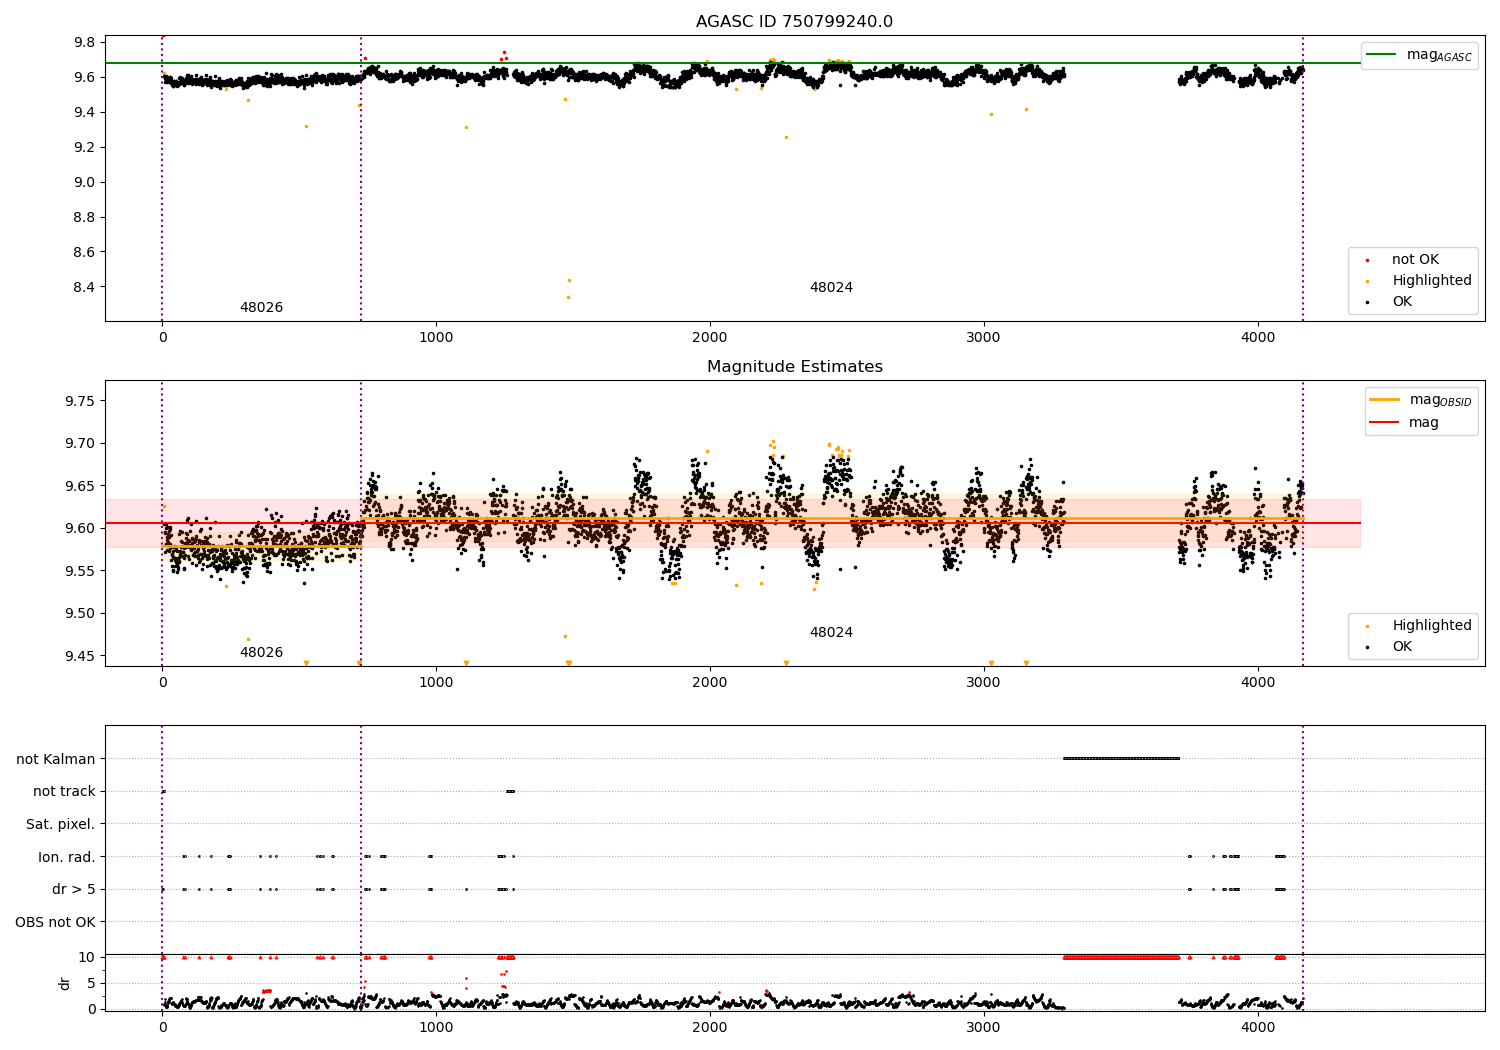The image size is (1500, 1050).
Task: Select the "8.4" y-axis tick label
Action: coord(85,287)
